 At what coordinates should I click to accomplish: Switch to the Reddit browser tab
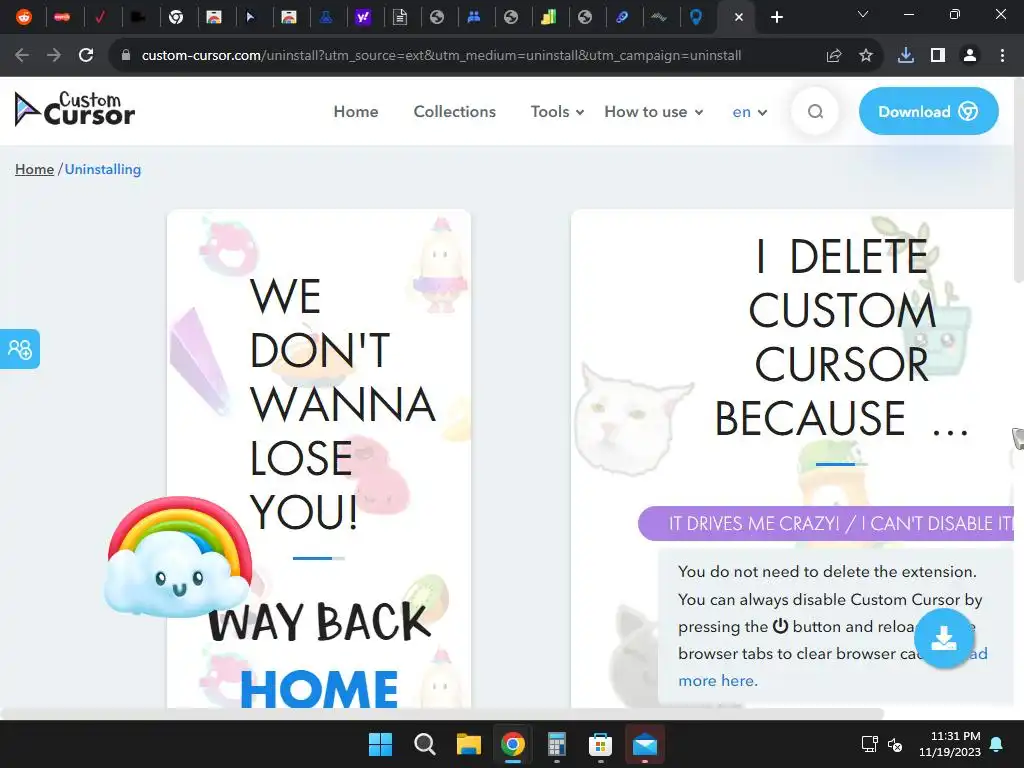tap(24, 17)
